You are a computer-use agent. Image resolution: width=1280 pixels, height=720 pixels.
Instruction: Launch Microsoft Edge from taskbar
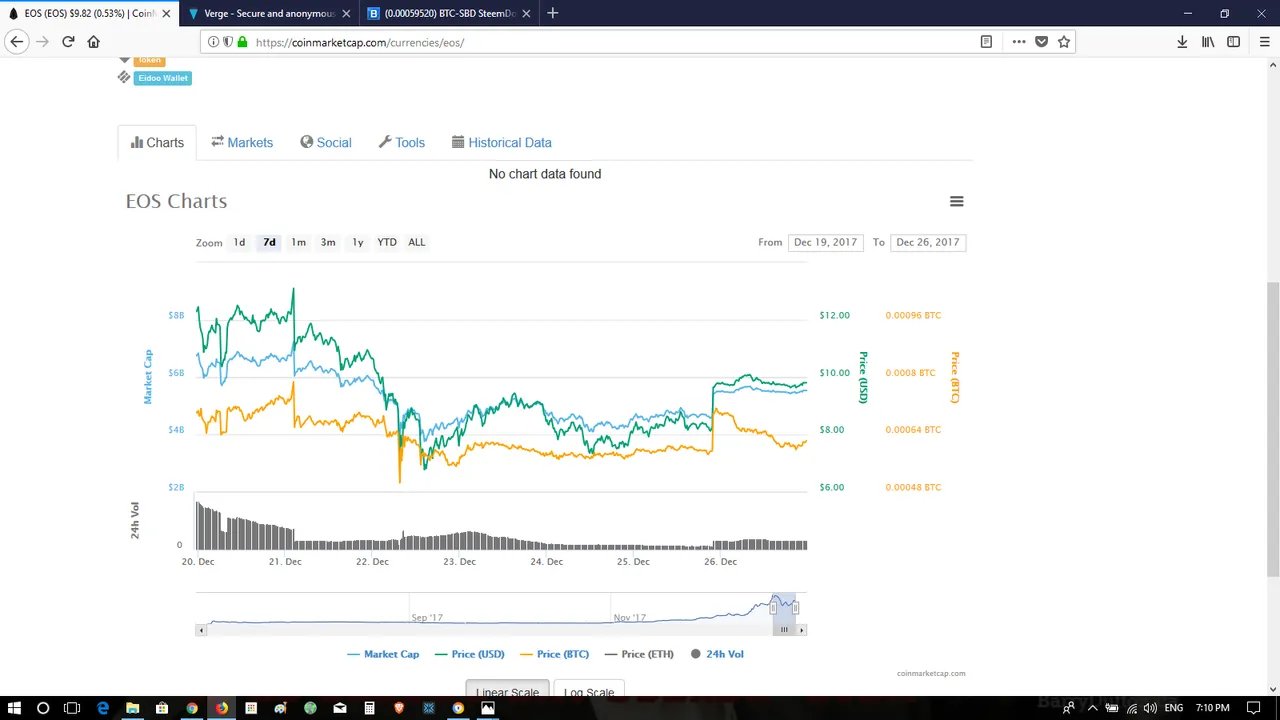click(102, 708)
